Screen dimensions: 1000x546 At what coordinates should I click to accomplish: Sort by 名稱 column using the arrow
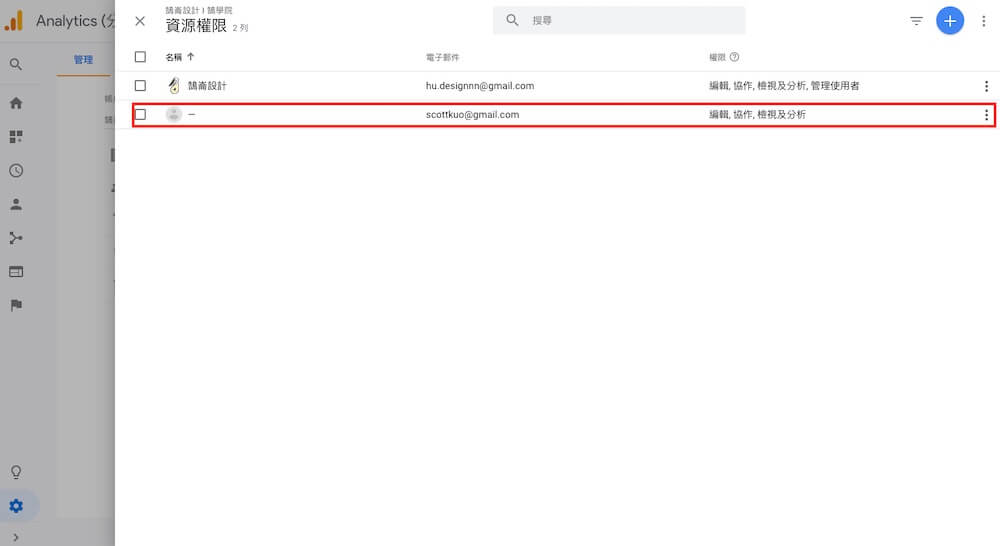click(x=190, y=57)
